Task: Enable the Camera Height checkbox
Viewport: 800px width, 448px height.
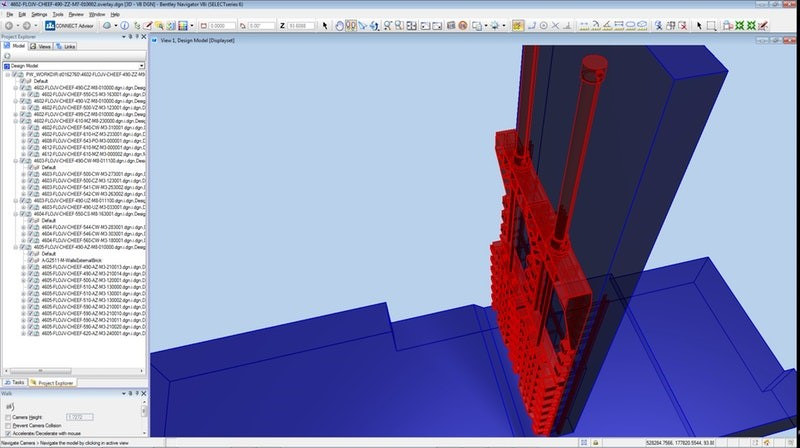Action: point(8,416)
